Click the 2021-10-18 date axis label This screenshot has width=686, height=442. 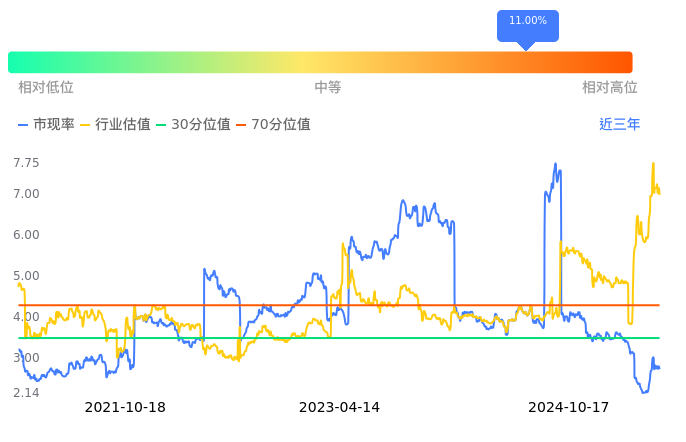click(x=125, y=408)
